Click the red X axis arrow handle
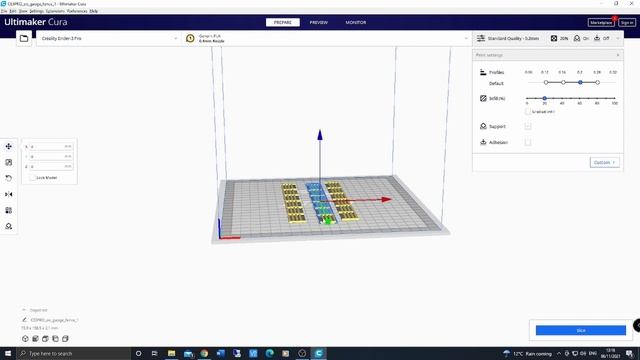The image size is (640, 360). [x=386, y=200]
